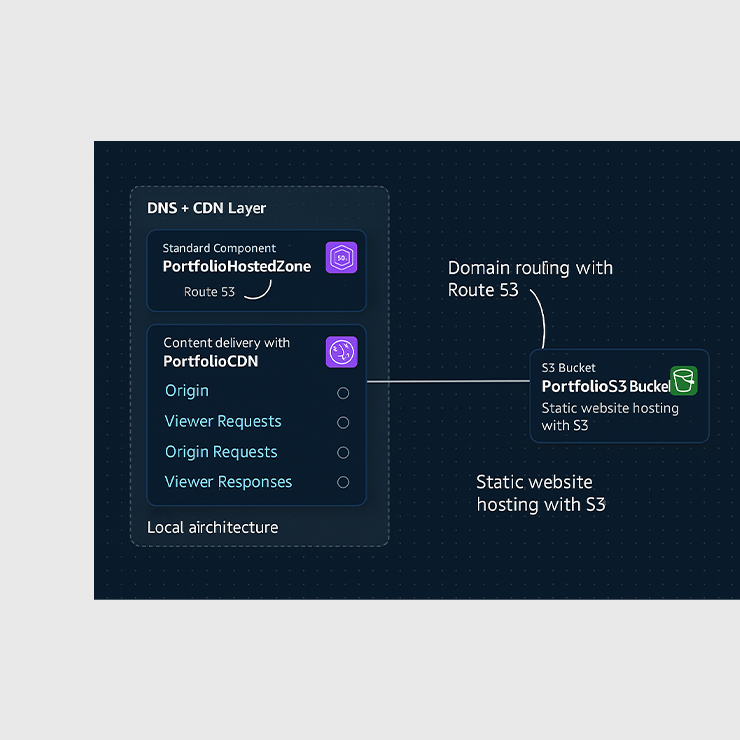The height and width of the screenshot is (740, 740).
Task: Open the Viewer Responses link
Action: coord(228,482)
